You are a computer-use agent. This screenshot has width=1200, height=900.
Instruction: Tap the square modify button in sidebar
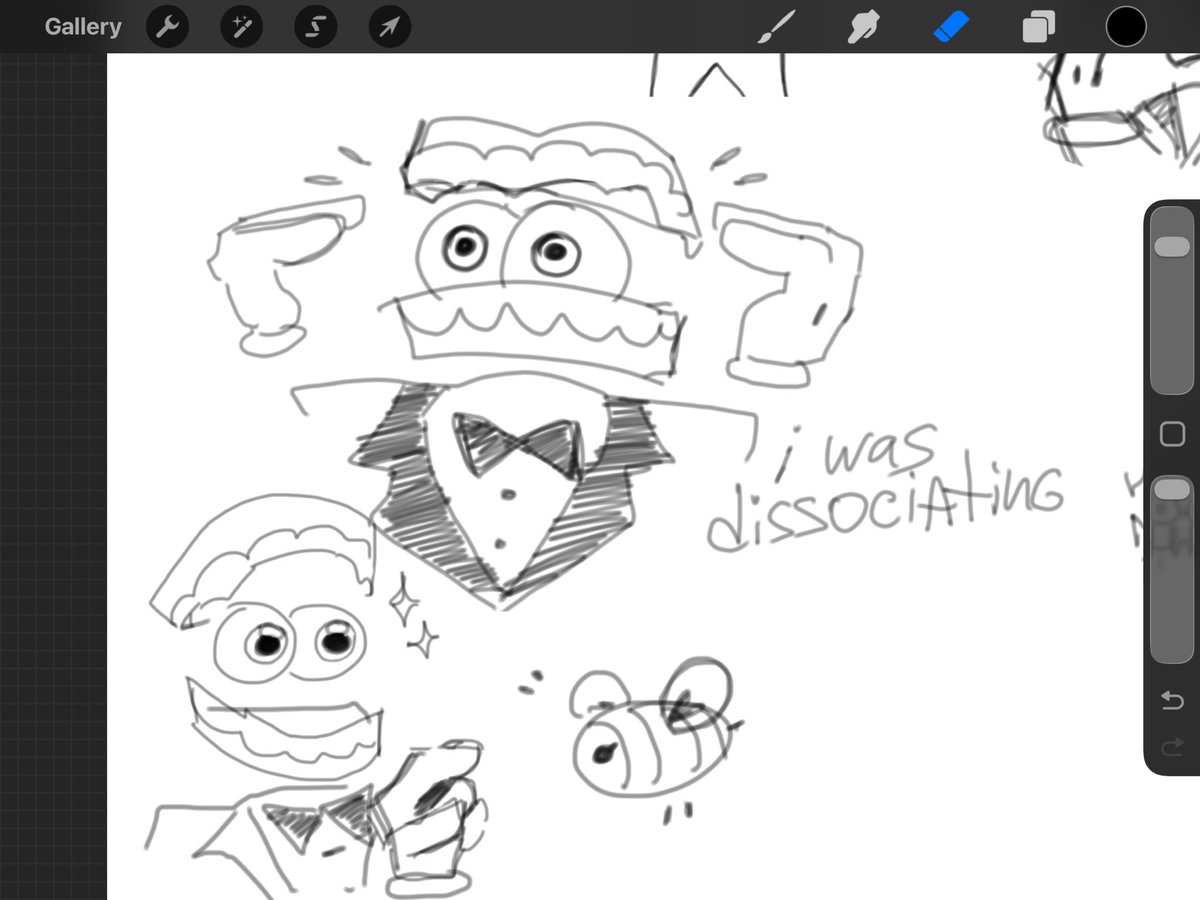pyautogui.click(x=1171, y=434)
